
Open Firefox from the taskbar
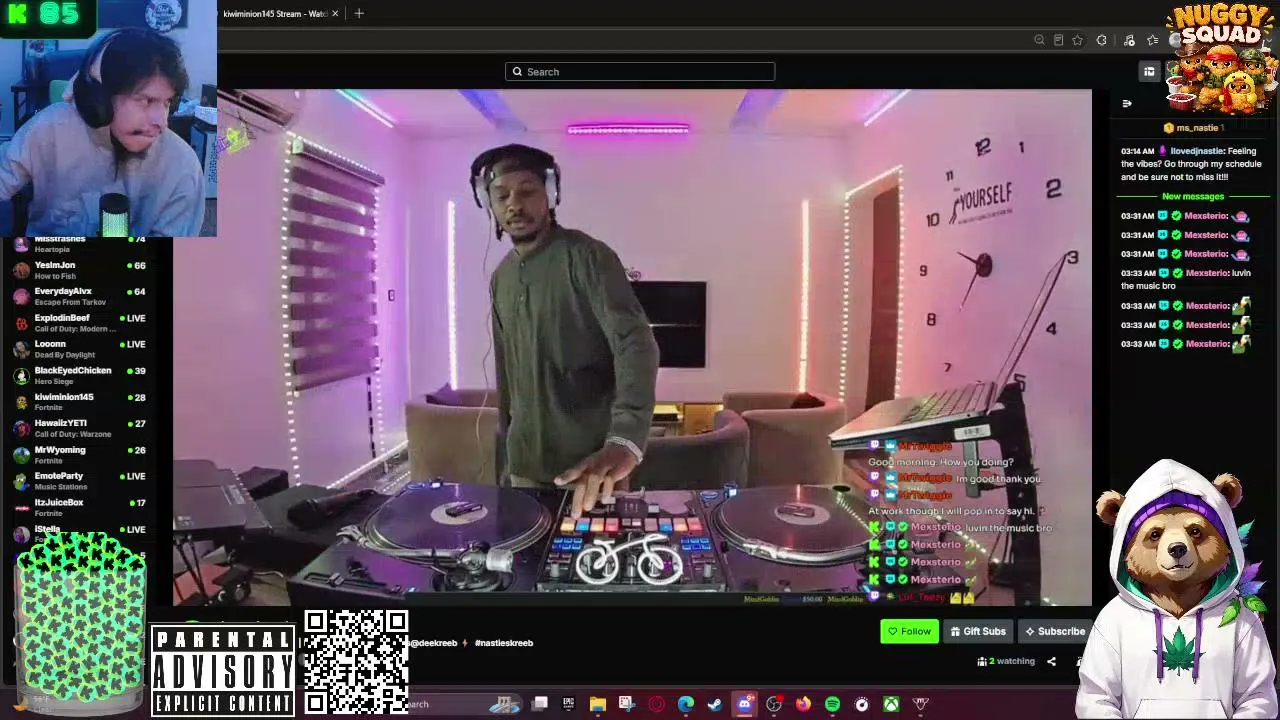coord(803,704)
